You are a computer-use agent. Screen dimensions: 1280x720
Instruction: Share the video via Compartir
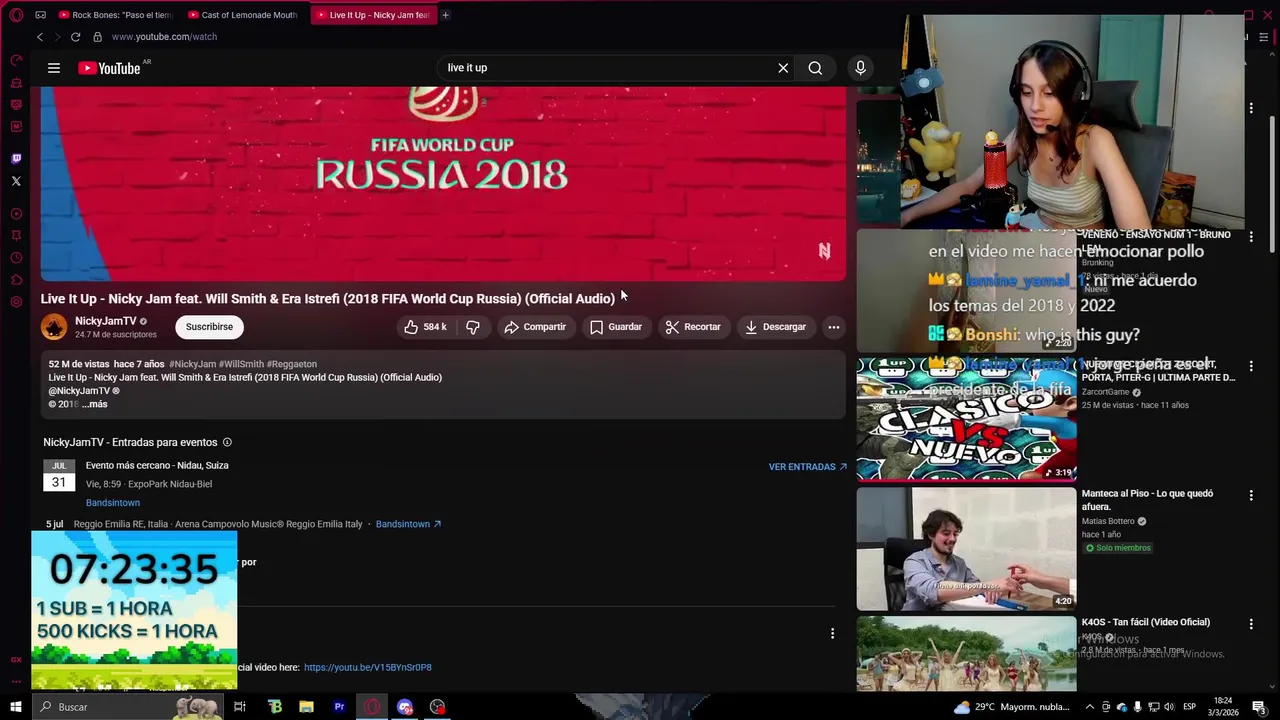pyautogui.click(x=535, y=327)
